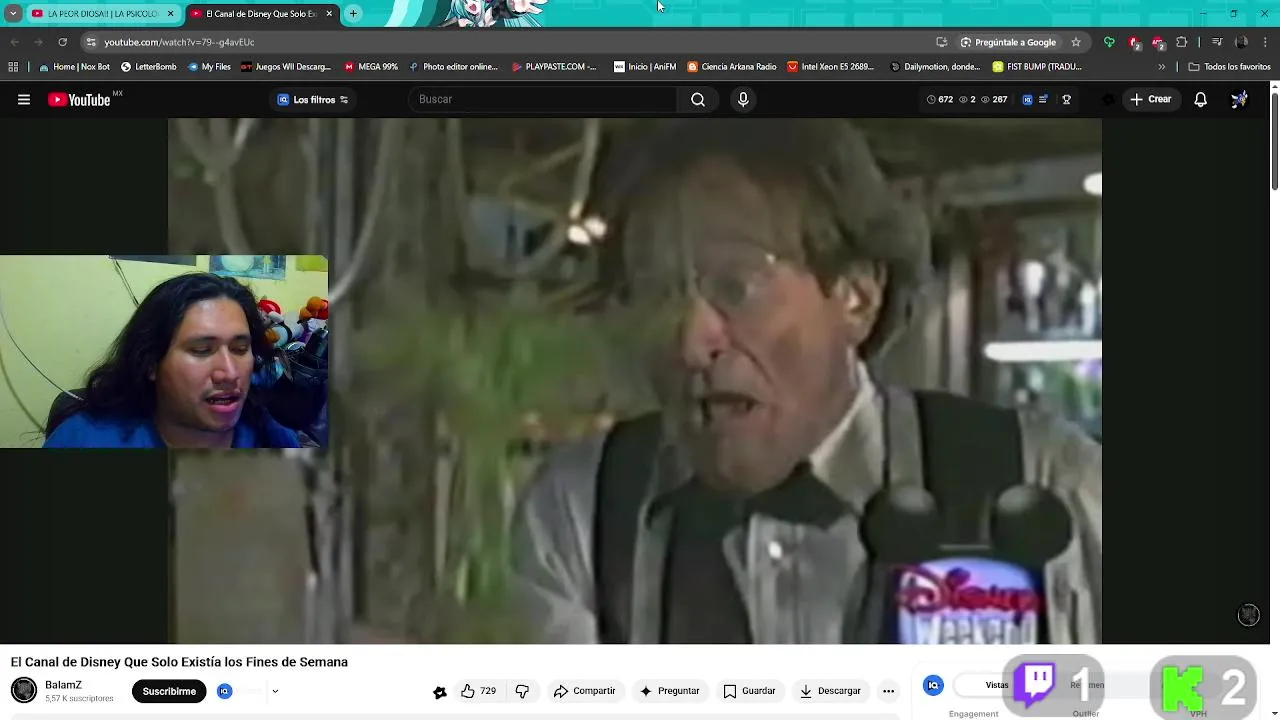Open the YouTube hamburger guide menu
1280x720 pixels.
tap(24, 99)
